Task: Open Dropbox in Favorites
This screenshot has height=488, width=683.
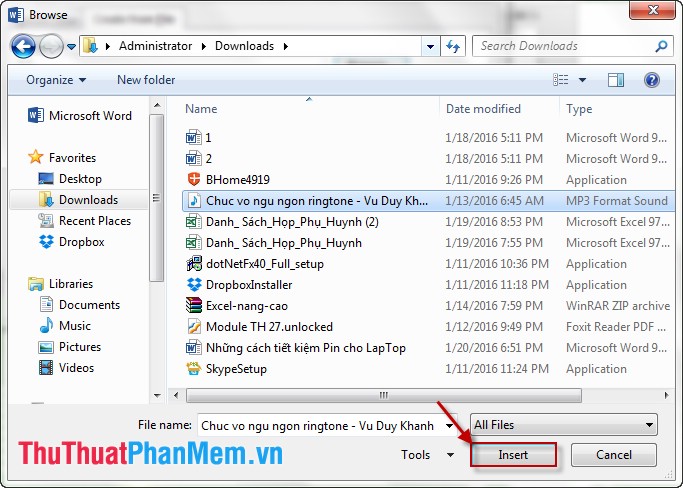Action: pyautogui.click(x=71, y=242)
